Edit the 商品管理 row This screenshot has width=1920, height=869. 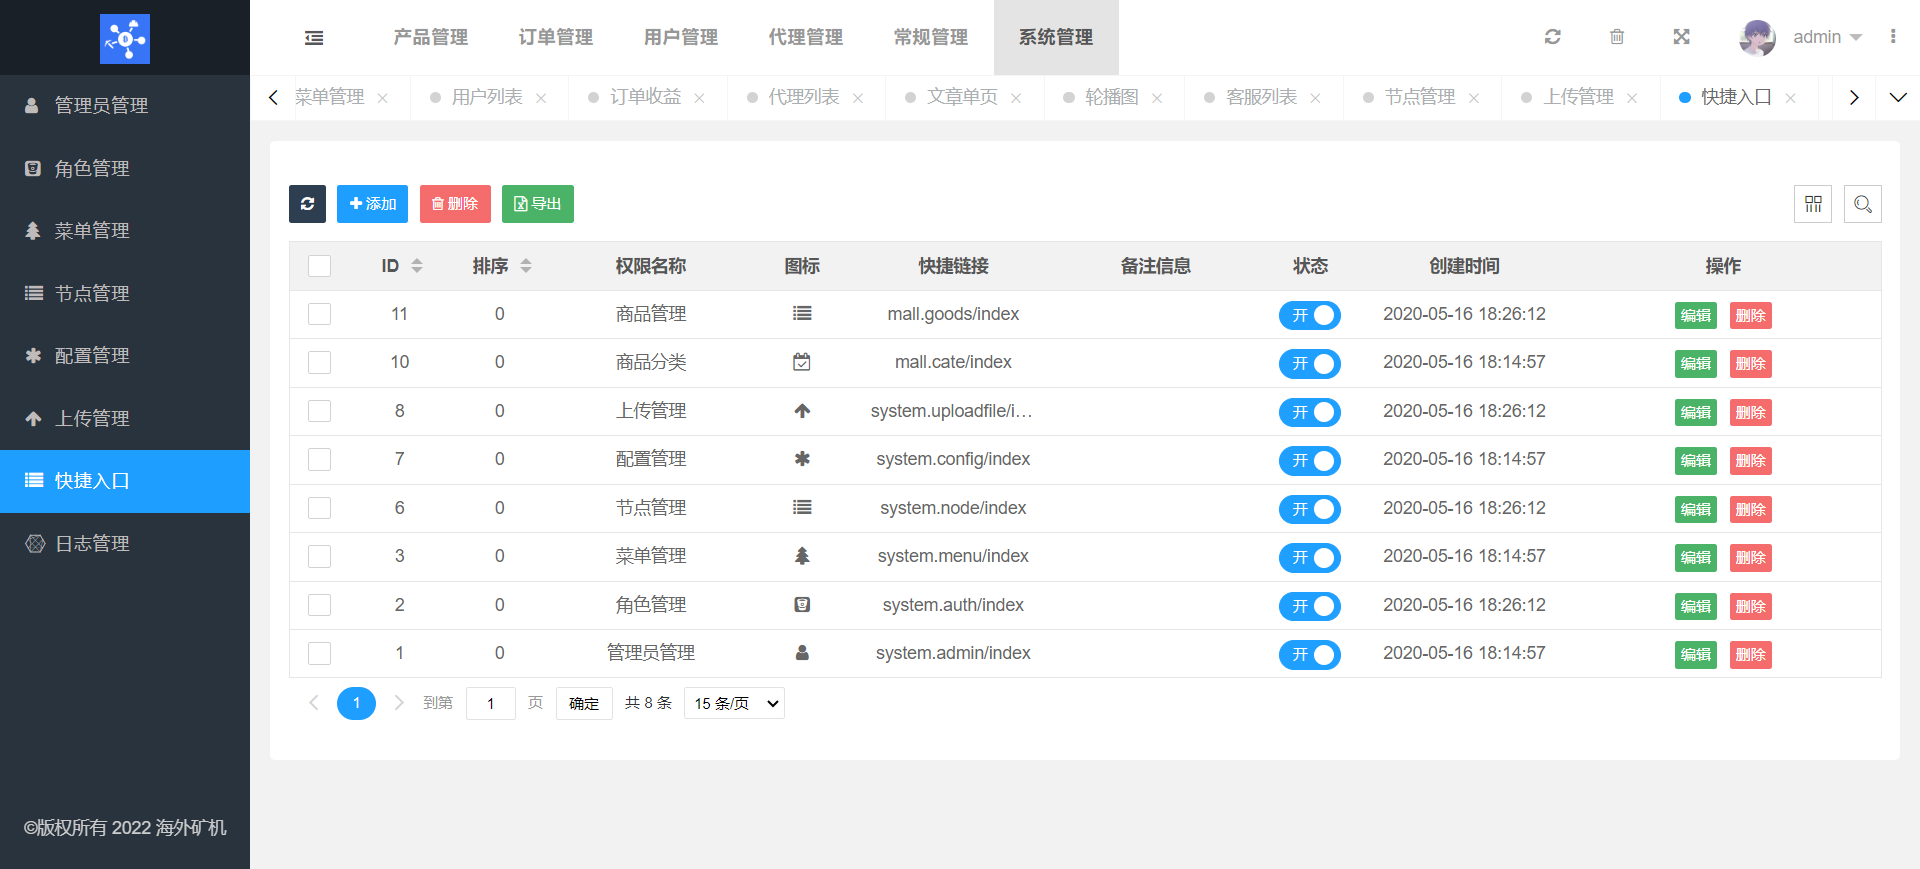(1696, 315)
